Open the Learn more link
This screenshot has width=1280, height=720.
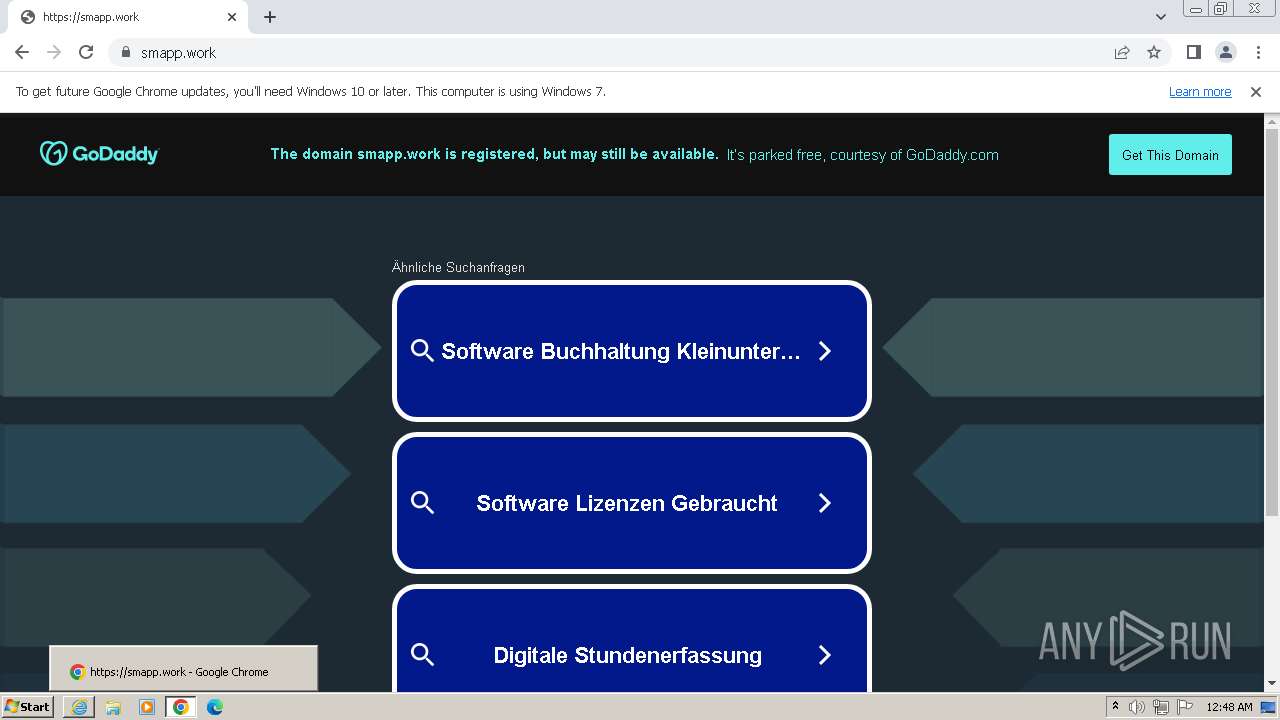pyautogui.click(x=1200, y=91)
